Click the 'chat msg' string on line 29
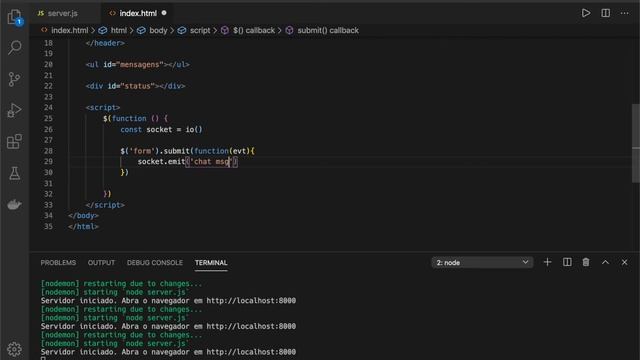This screenshot has width=640, height=360. click(x=211, y=161)
